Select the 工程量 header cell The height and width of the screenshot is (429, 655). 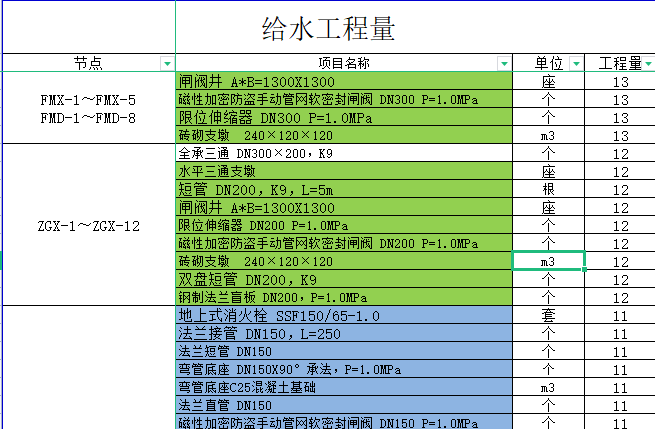tap(620, 63)
